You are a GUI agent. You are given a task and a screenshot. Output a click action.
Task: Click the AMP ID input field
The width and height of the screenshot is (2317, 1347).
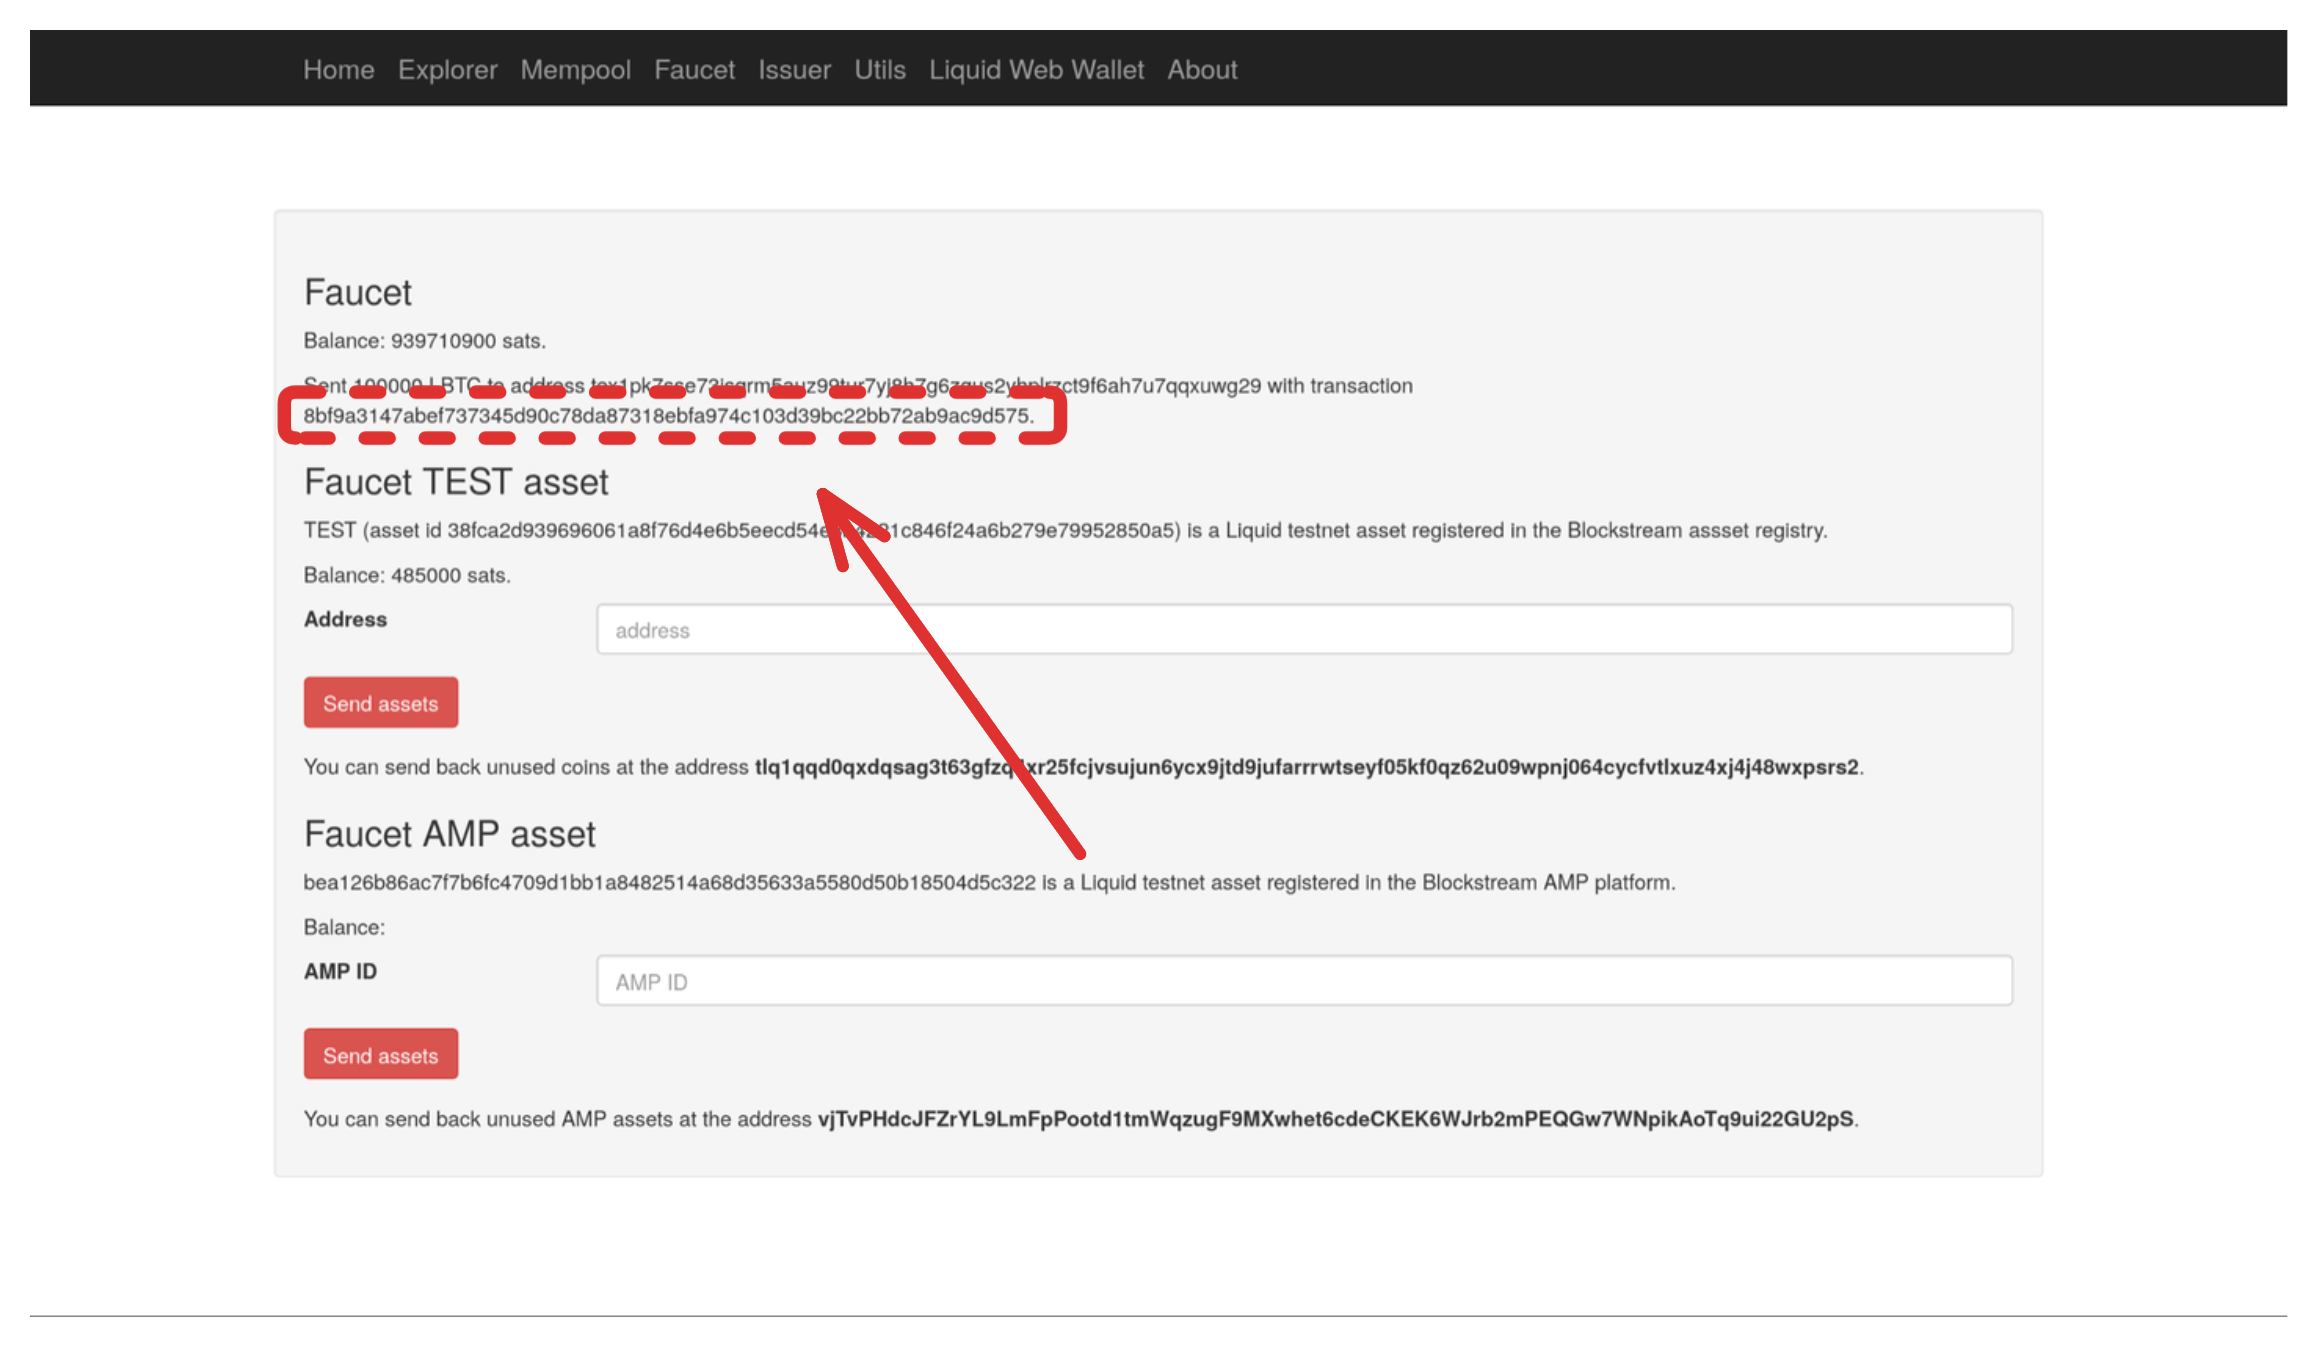[1303, 981]
